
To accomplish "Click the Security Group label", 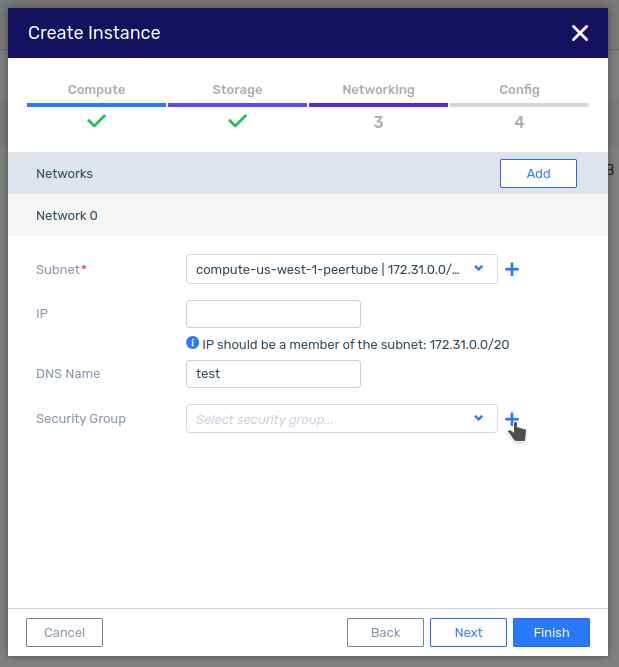I will (81, 419).
